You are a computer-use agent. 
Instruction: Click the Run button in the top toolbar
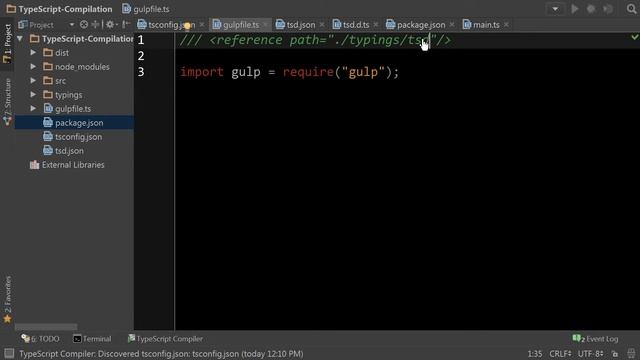[x=575, y=9]
